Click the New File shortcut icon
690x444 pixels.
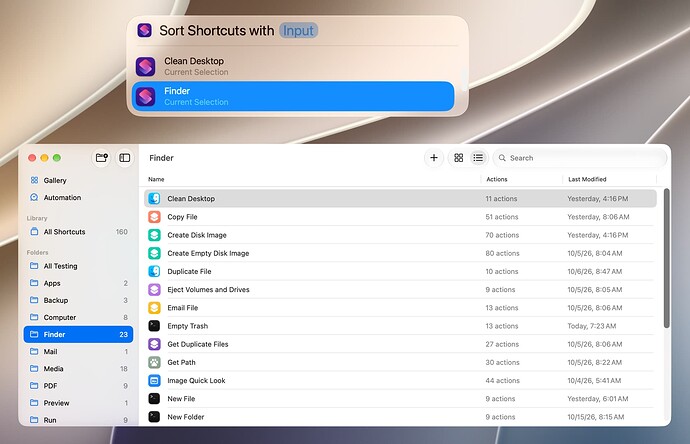(x=154, y=399)
